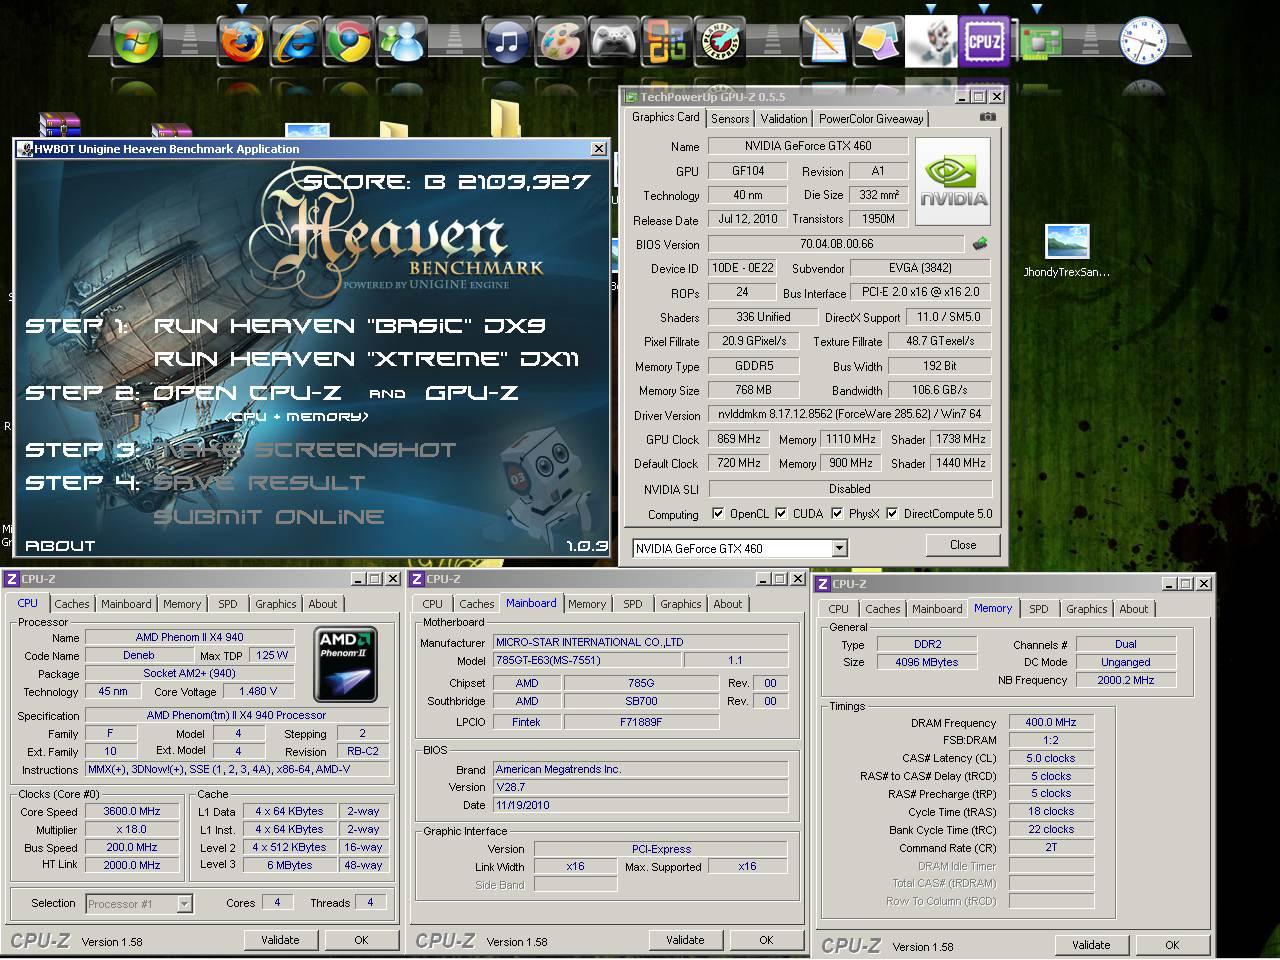Open the Processor #1 selection dropdown
Viewport: 1280px width, 960px height.
coord(184,904)
